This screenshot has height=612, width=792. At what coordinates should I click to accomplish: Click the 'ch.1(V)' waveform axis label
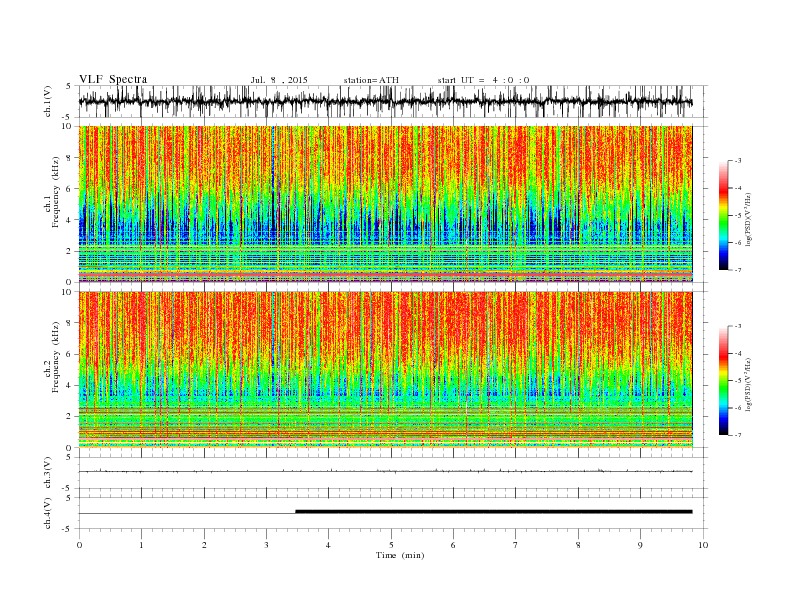tap(48, 101)
